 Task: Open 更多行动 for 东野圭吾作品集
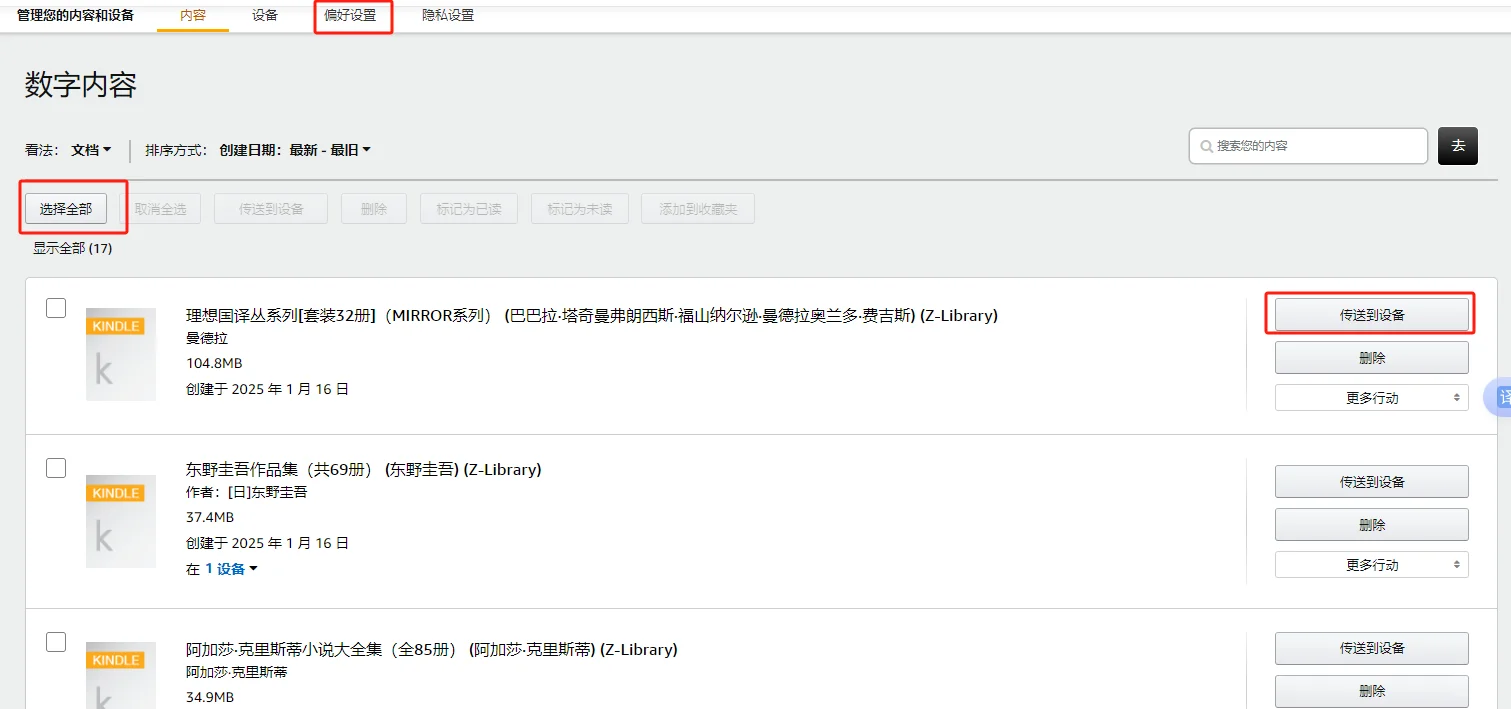1372,565
